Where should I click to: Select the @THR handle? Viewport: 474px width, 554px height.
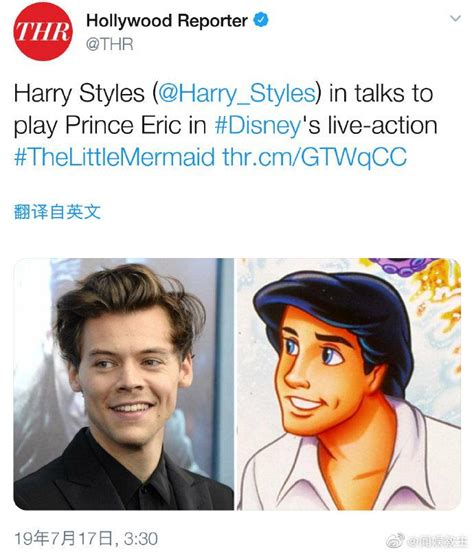click(x=109, y=45)
